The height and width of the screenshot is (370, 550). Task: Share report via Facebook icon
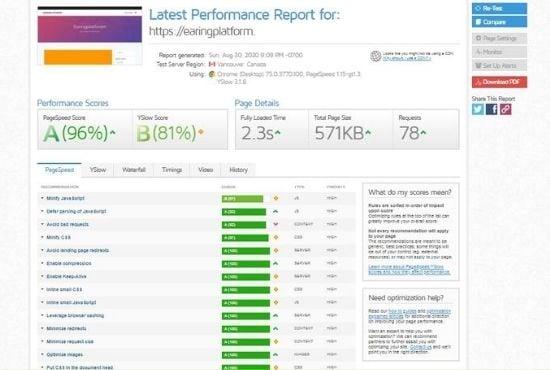click(491, 109)
